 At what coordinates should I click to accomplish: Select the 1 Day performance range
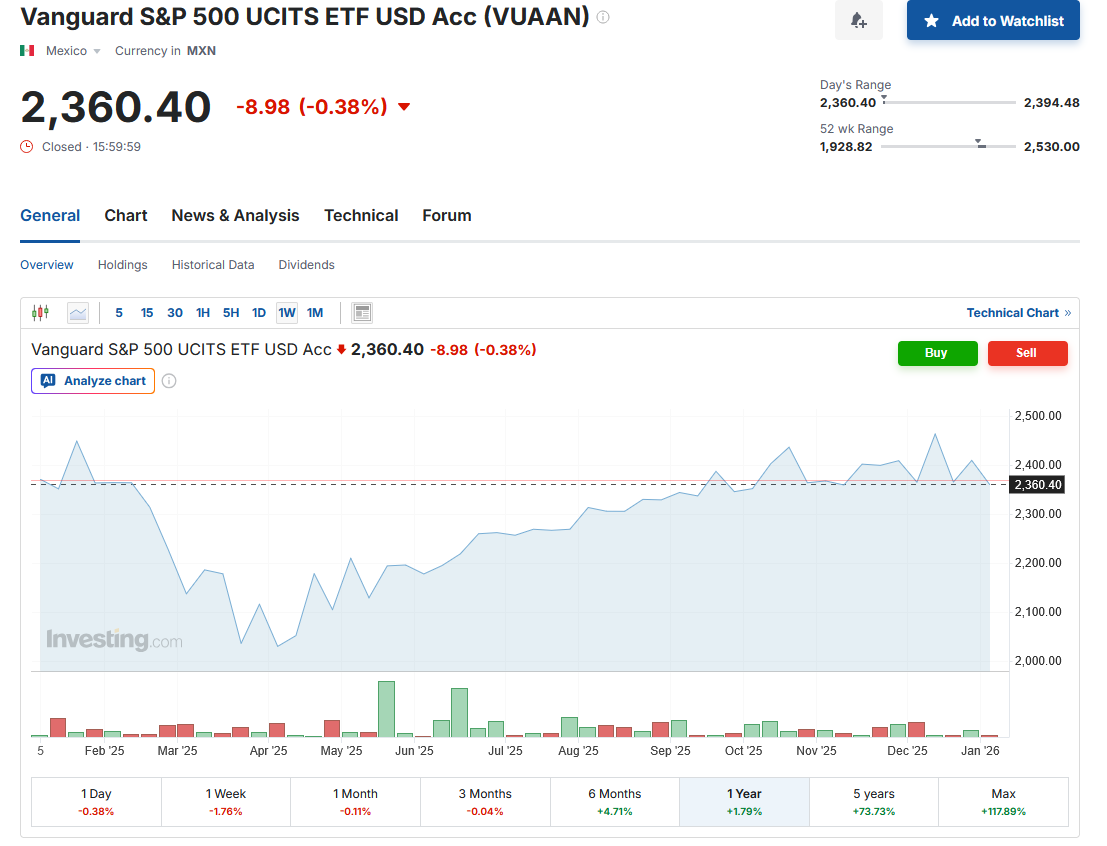pyautogui.click(x=97, y=802)
